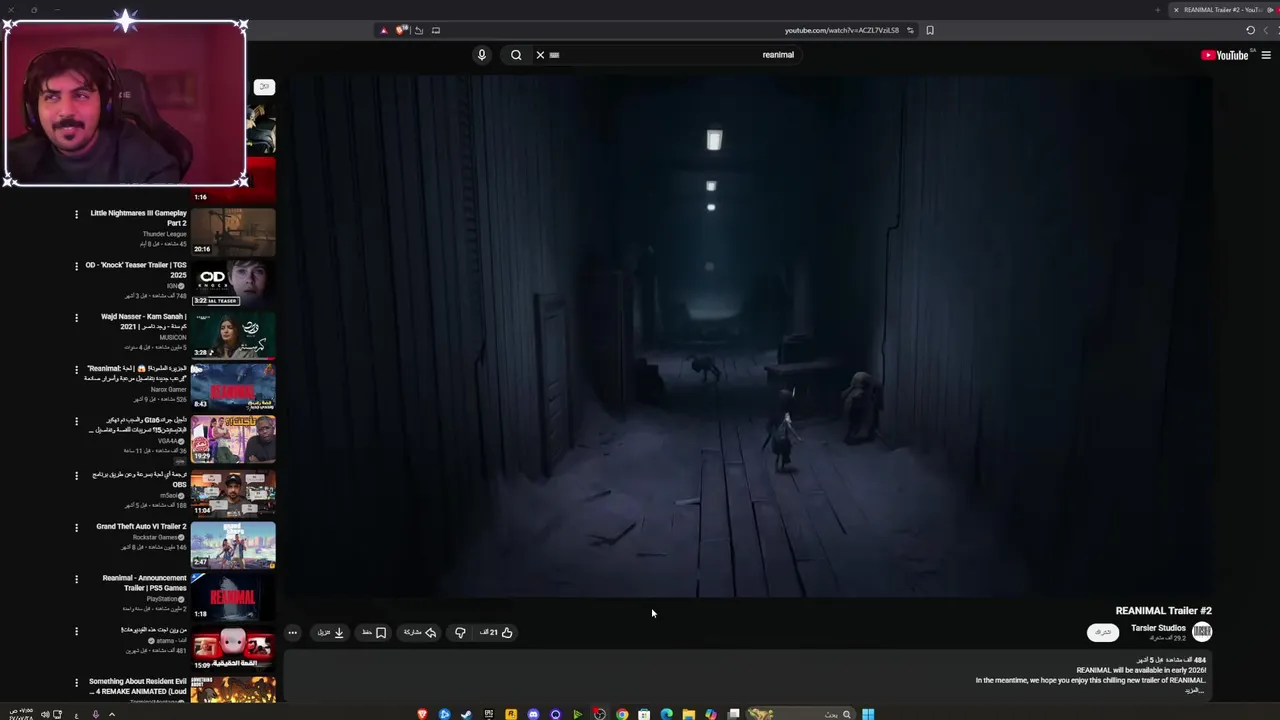Click the Download button under the video
The image size is (1280, 720).
[331, 632]
